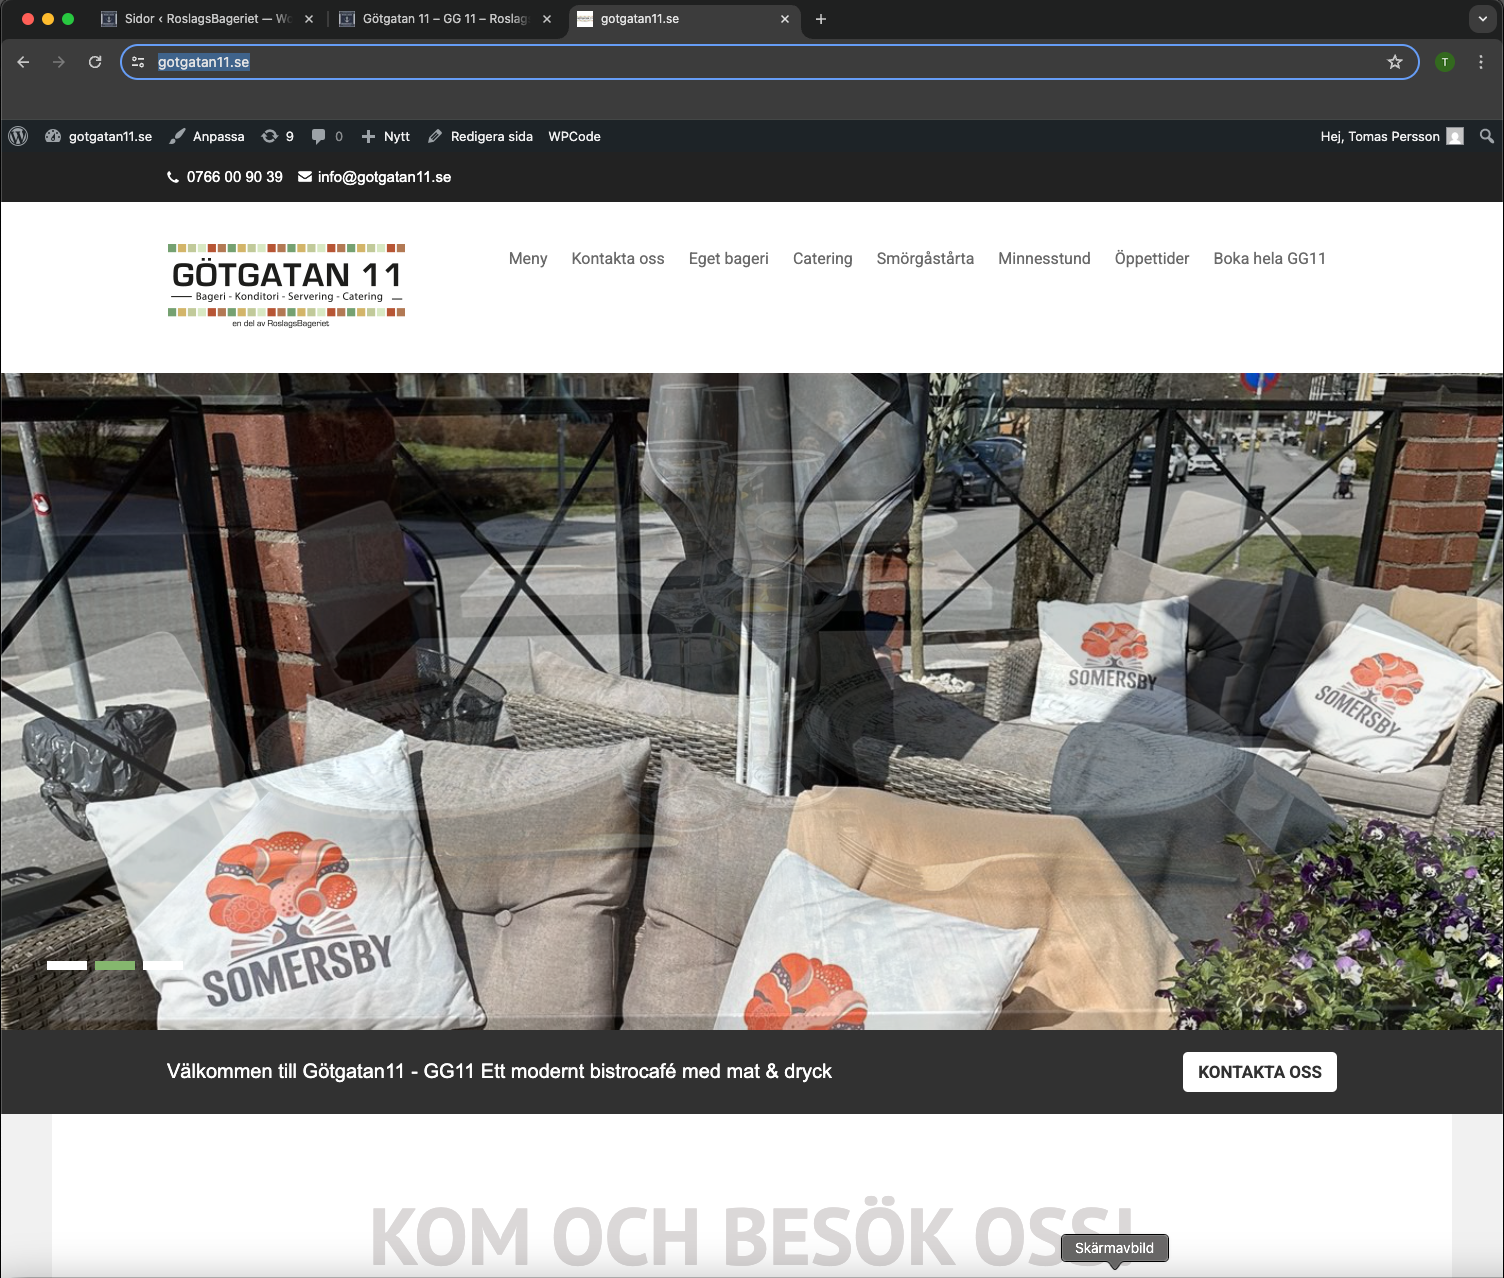Expand the tab search chevron
Screen dimensions: 1504x1278
[x=1483, y=19]
